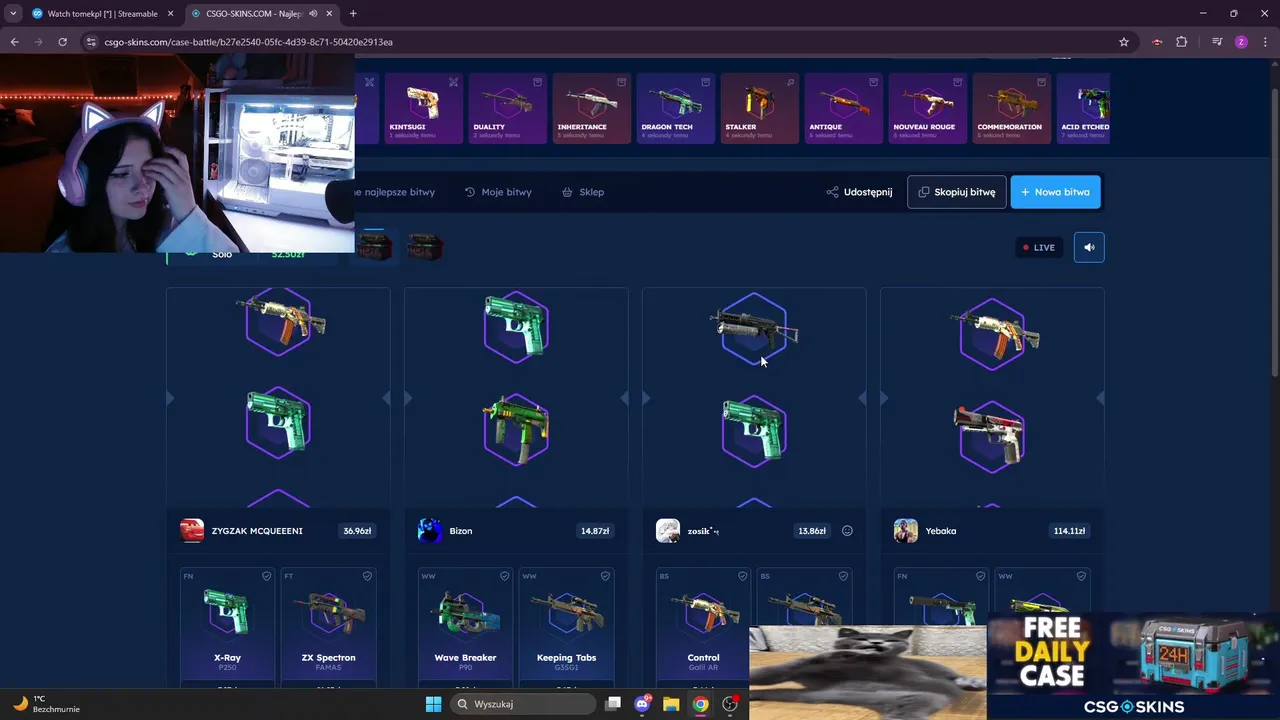Open the browser extensions puzzle icon
This screenshot has height=720, width=1280.
[1181, 42]
